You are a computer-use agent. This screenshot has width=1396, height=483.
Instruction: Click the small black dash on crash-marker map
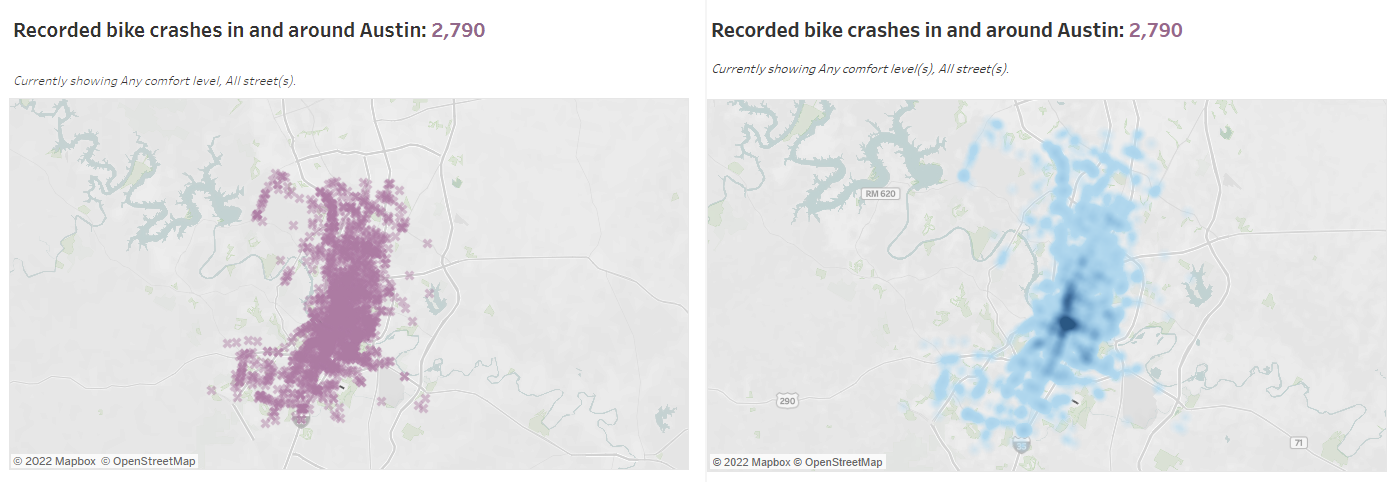coord(342,385)
